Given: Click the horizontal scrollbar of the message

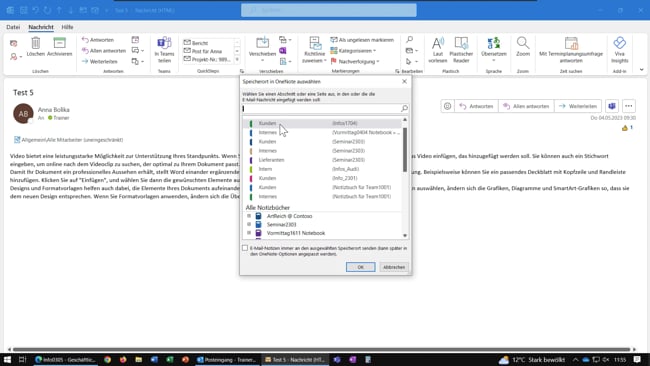Looking at the screenshot, I should click(321, 349).
